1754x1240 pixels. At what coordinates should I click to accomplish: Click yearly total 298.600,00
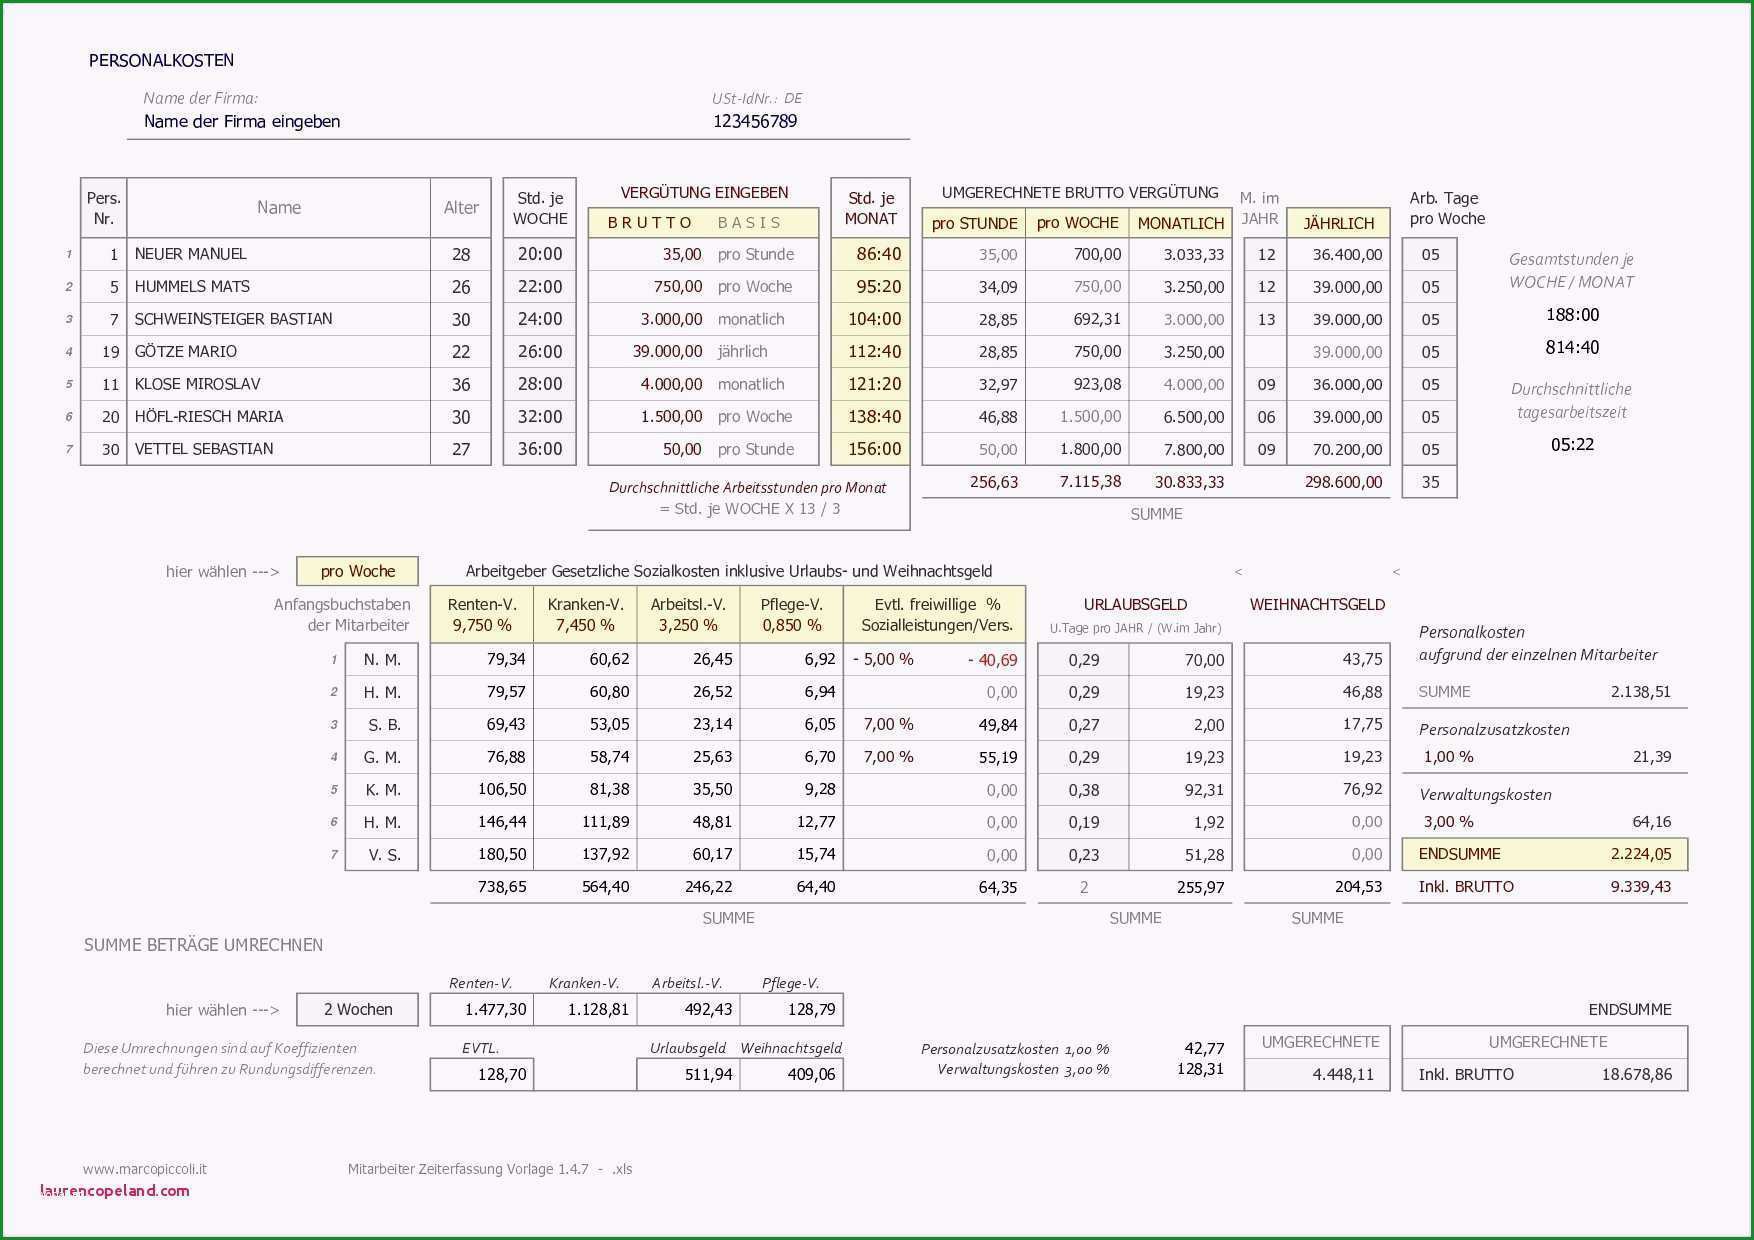pyautogui.click(x=1343, y=482)
